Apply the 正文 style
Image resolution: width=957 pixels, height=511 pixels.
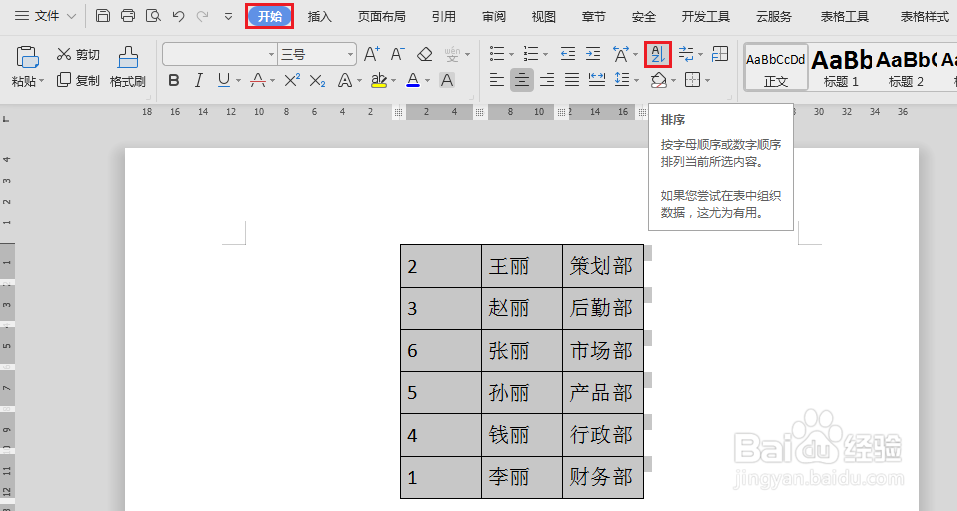point(776,67)
